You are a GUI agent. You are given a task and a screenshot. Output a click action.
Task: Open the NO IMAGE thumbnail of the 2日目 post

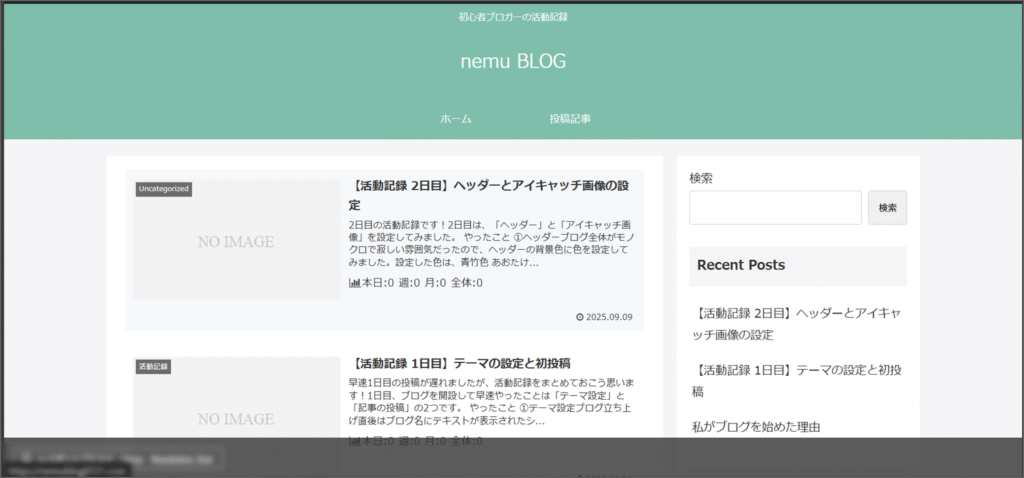[x=236, y=241]
